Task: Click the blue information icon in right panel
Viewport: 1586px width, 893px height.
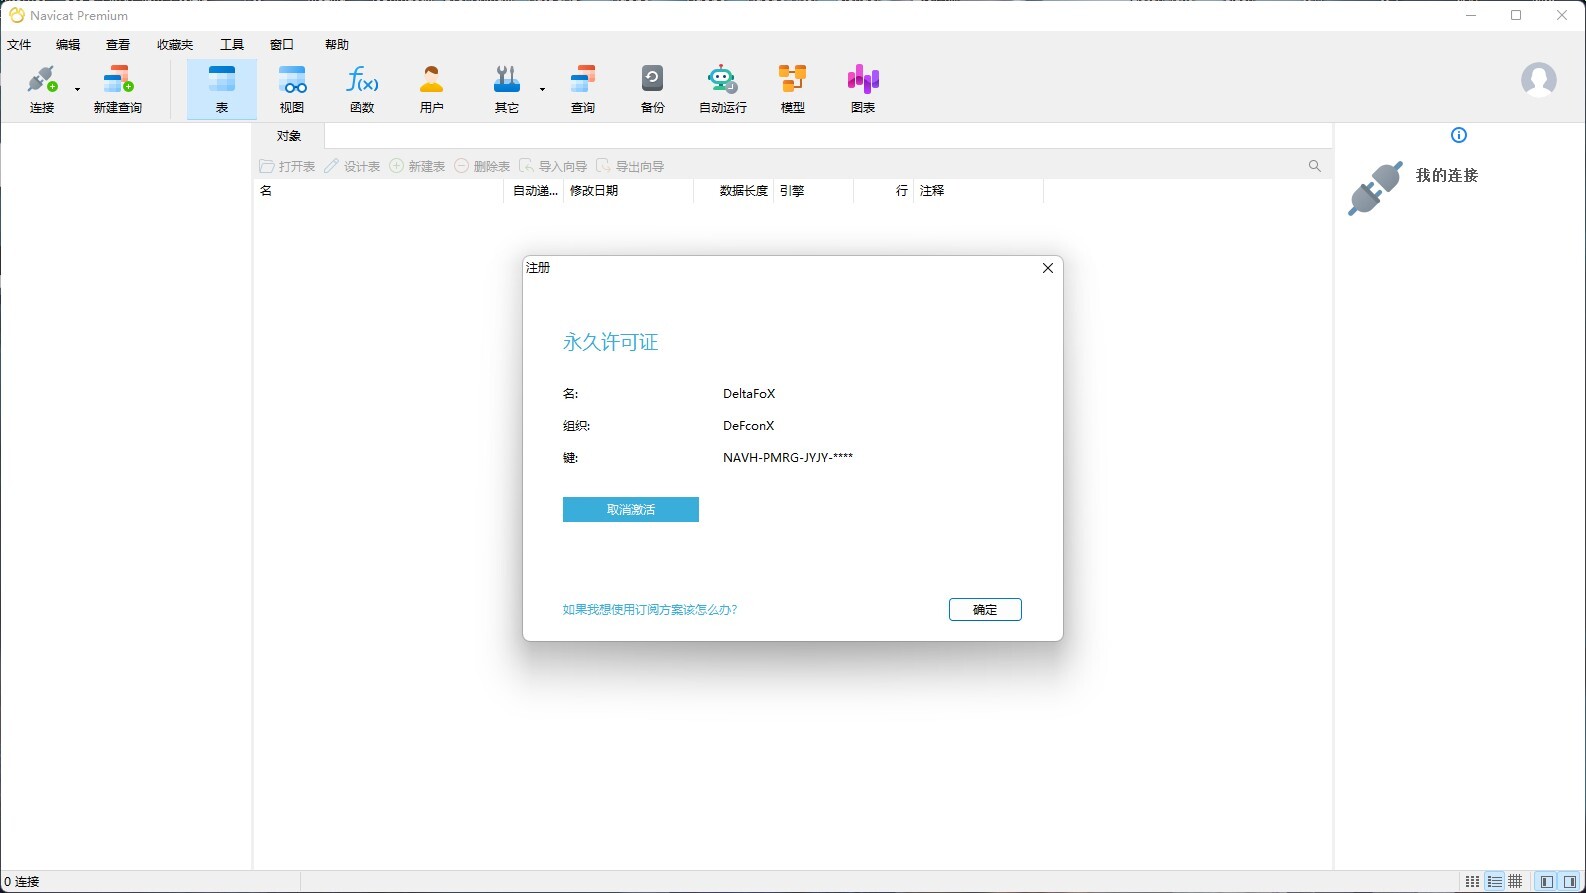Action: point(1459,135)
